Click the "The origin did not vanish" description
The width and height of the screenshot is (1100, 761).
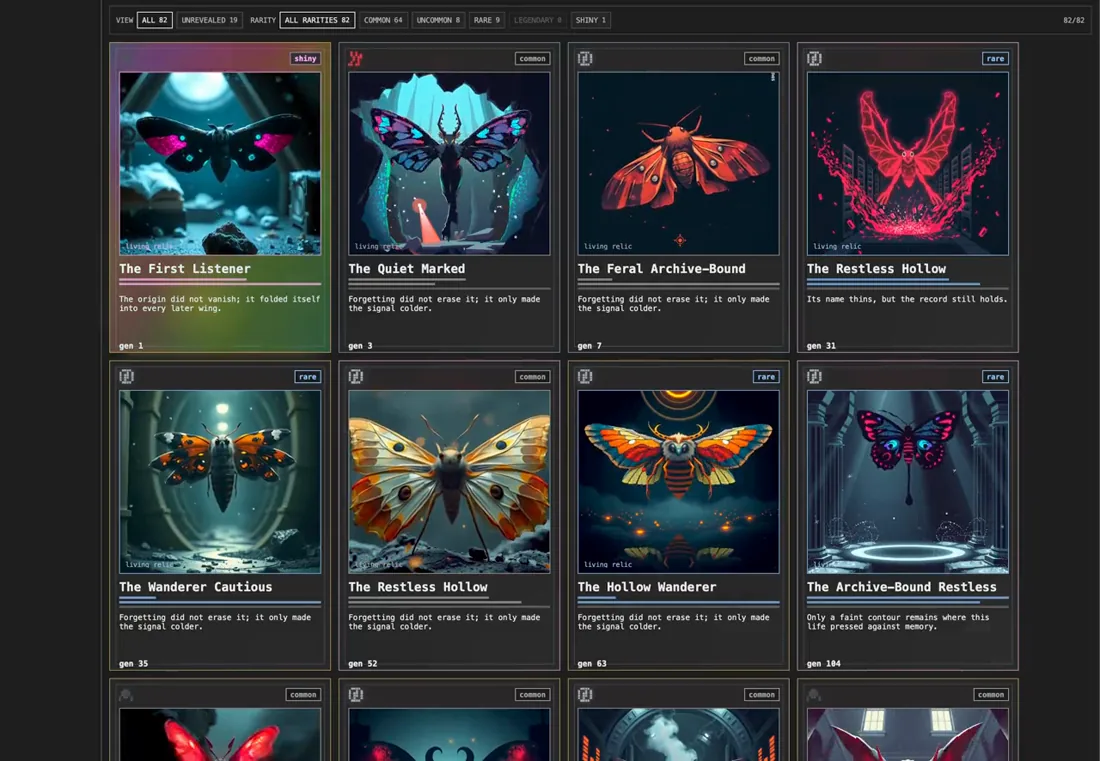point(220,304)
